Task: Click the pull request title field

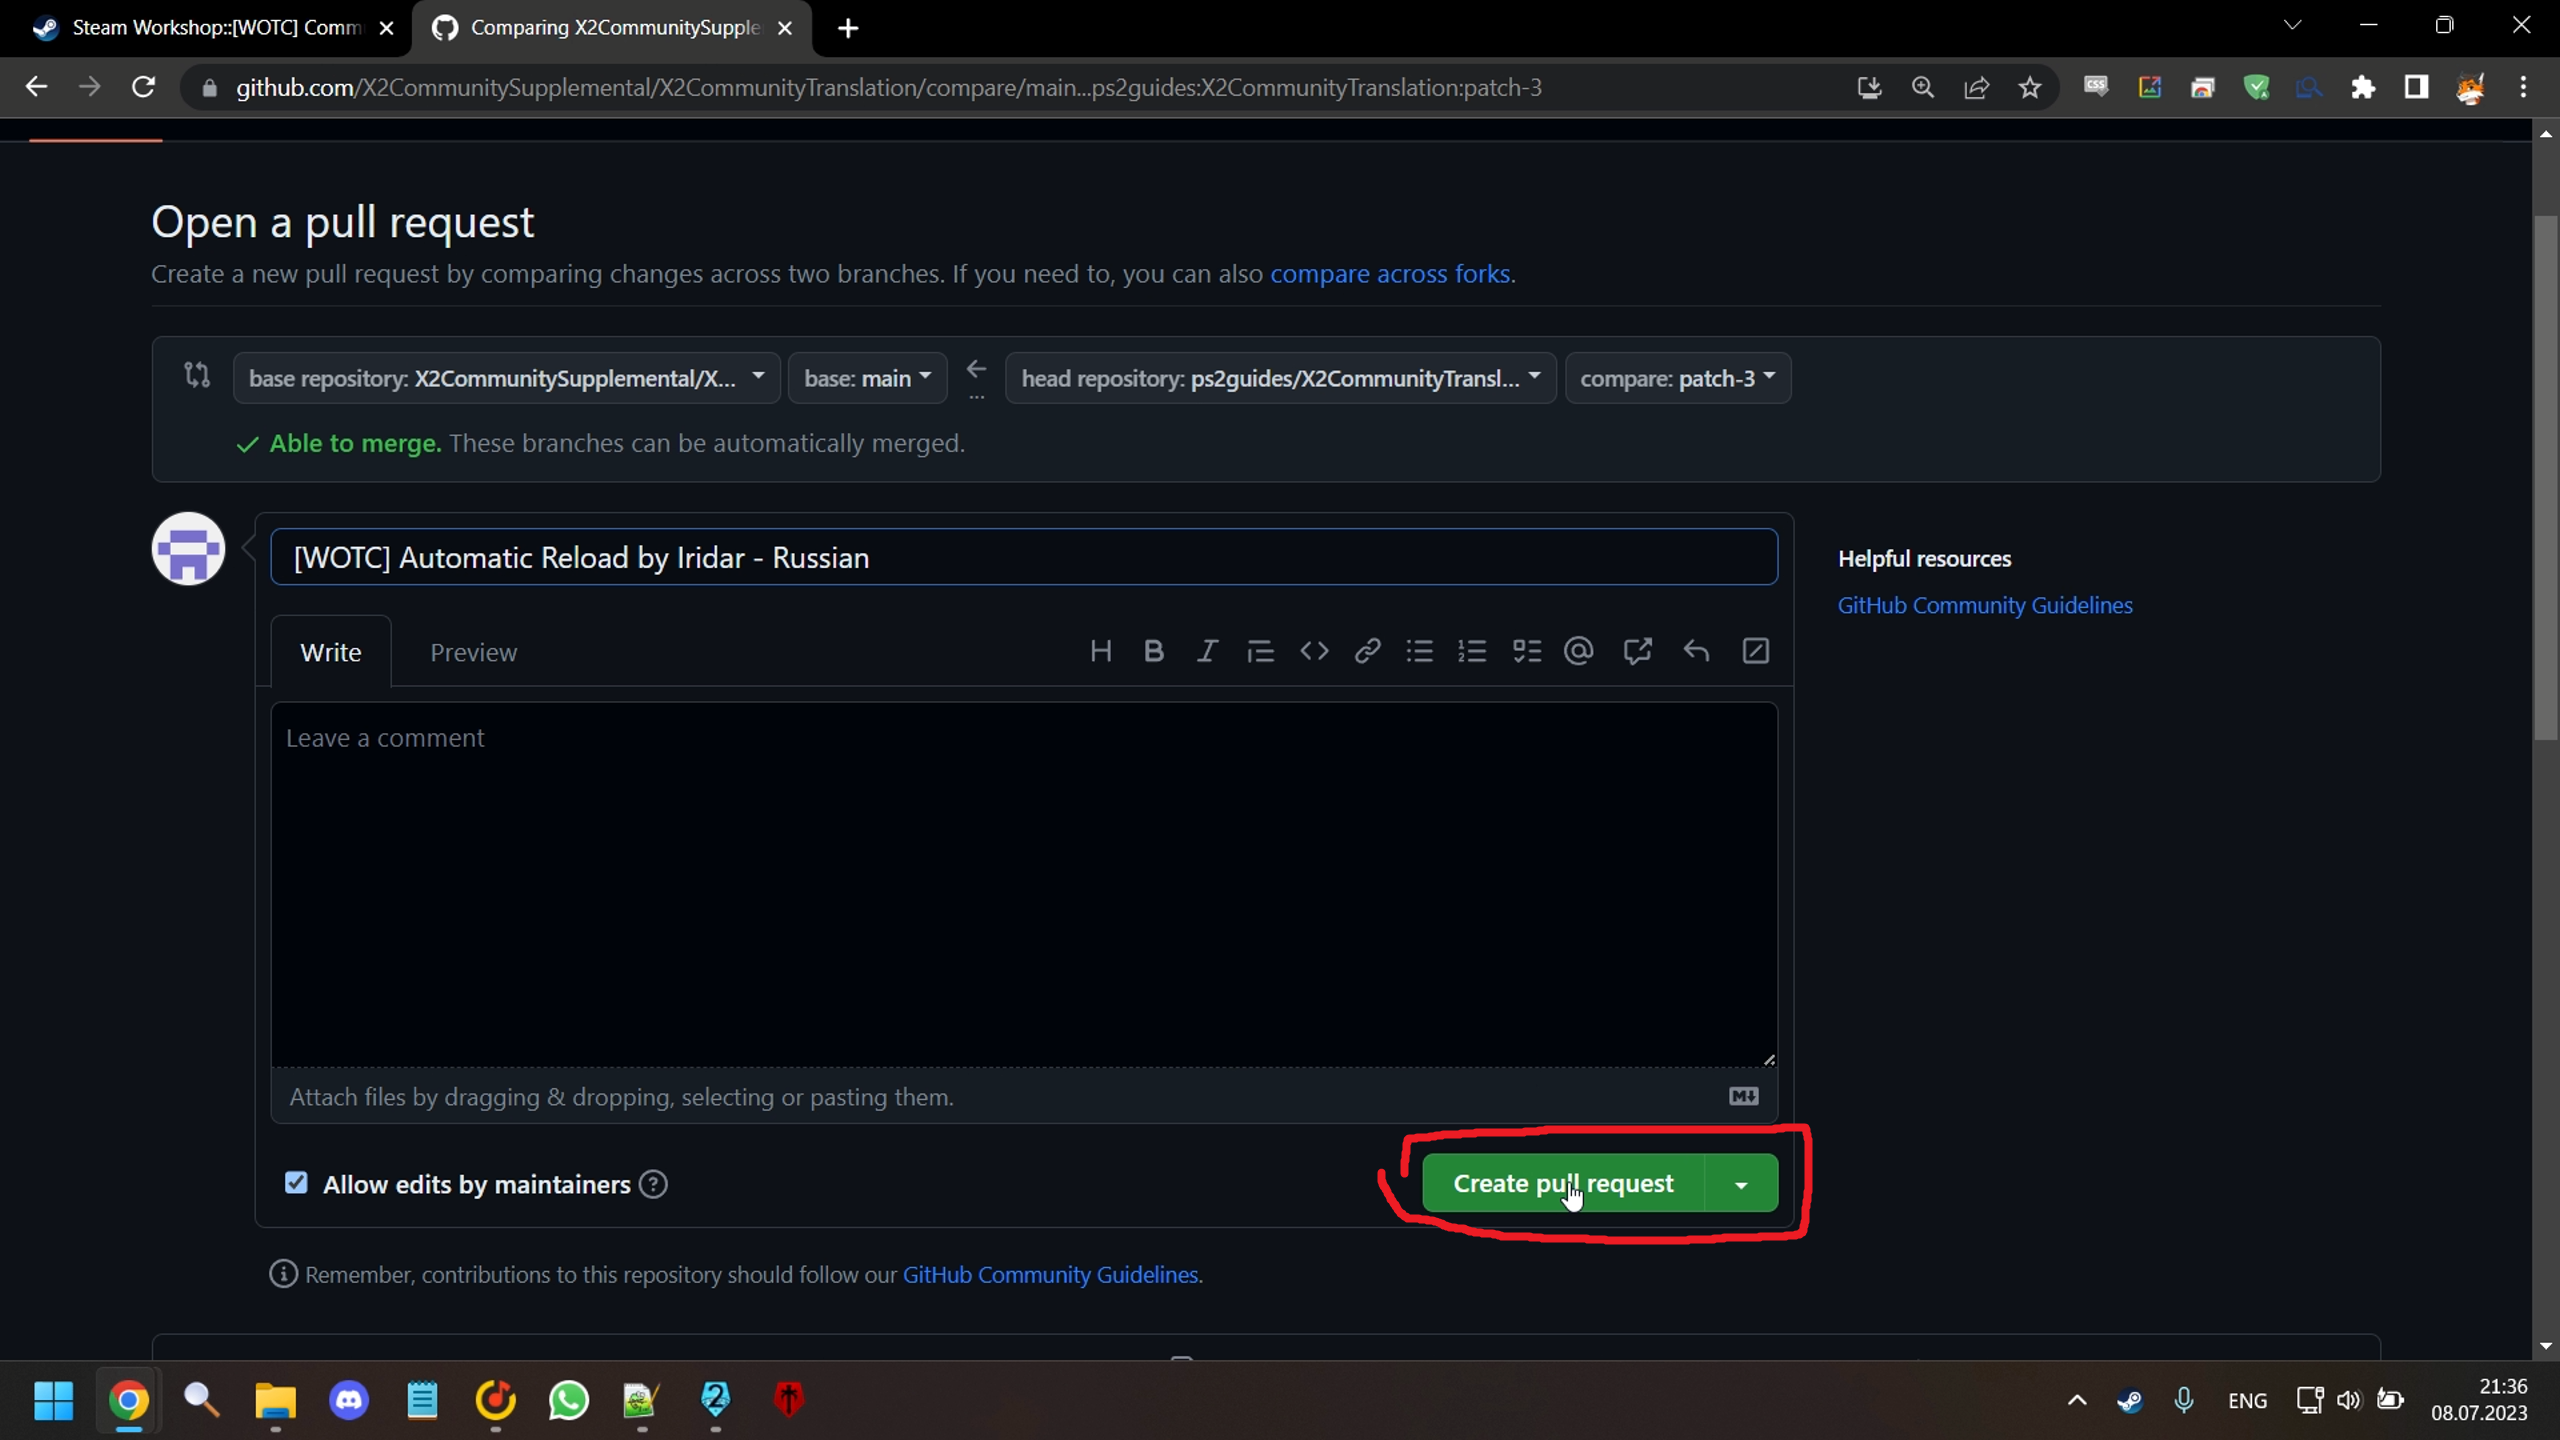Action: 1023,557
